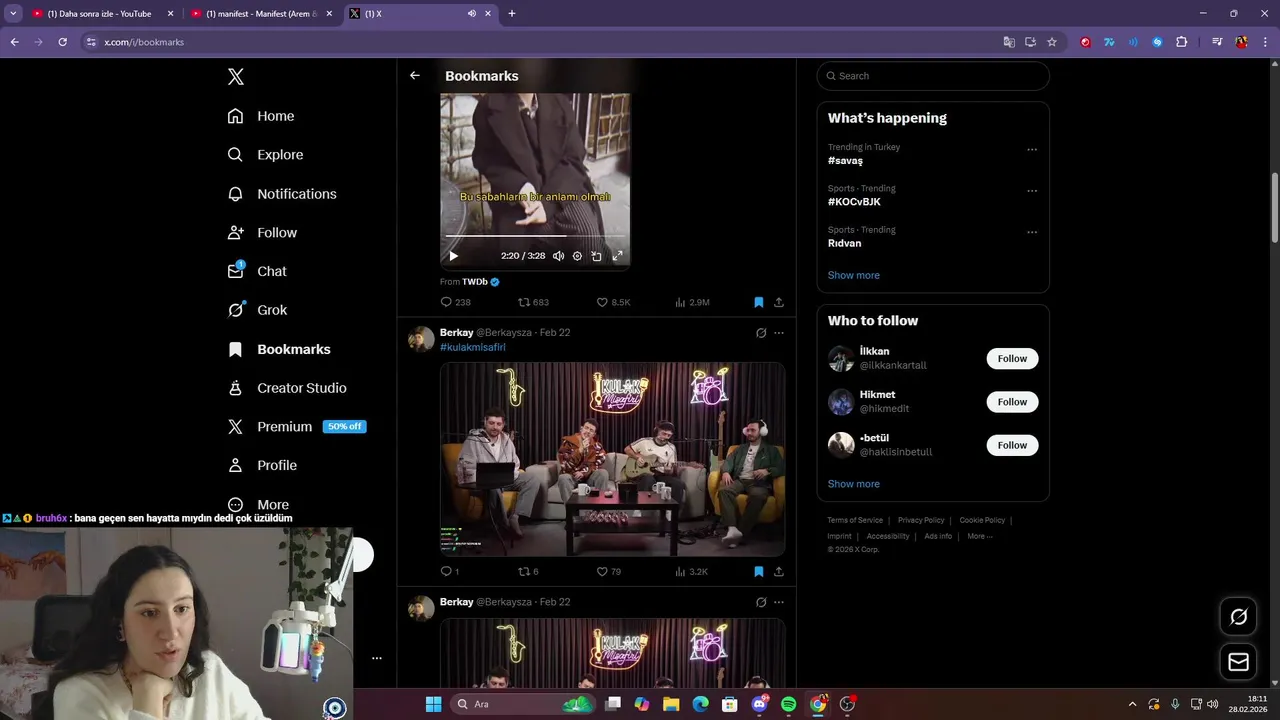The width and height of the screenshot is (1280, 720).
Task: Go back with the Bookmarks arrow
Action: pos(415,76)
